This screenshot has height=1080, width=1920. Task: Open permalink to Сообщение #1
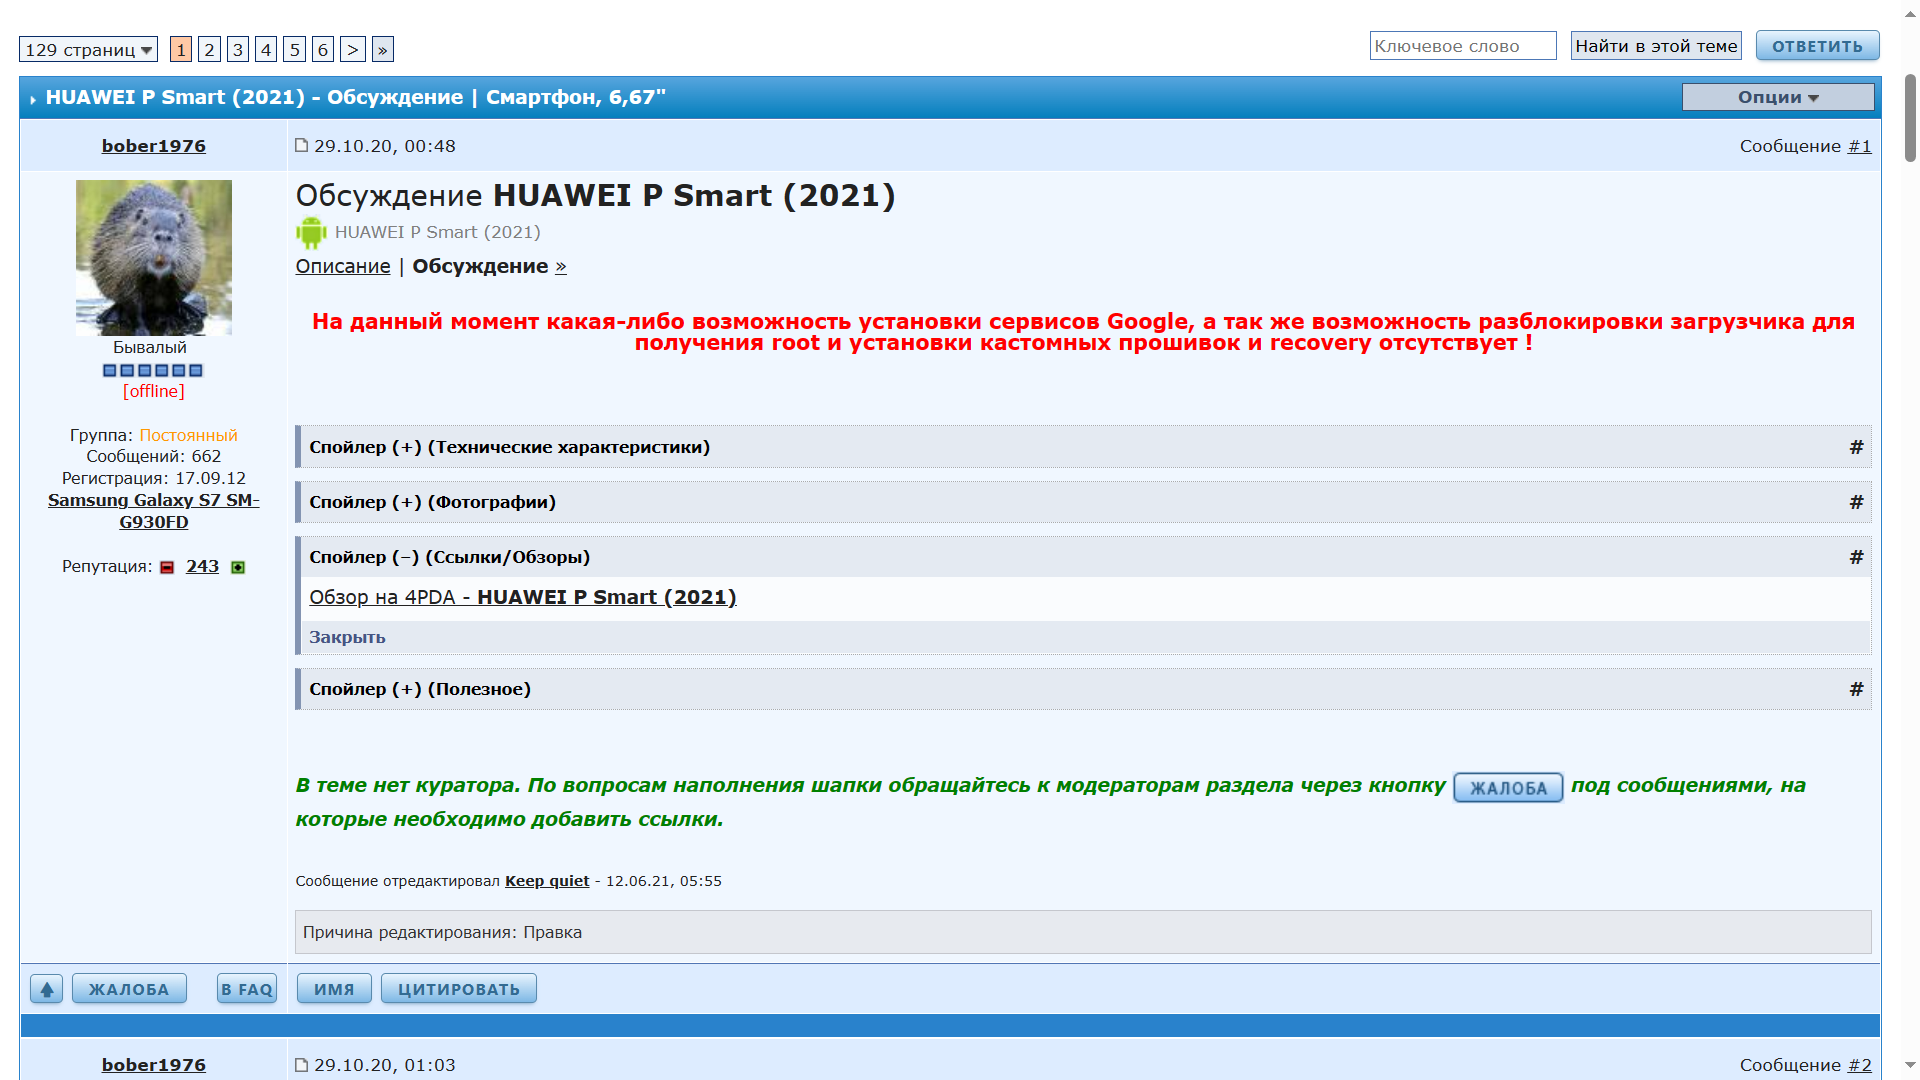point(1859,146)
